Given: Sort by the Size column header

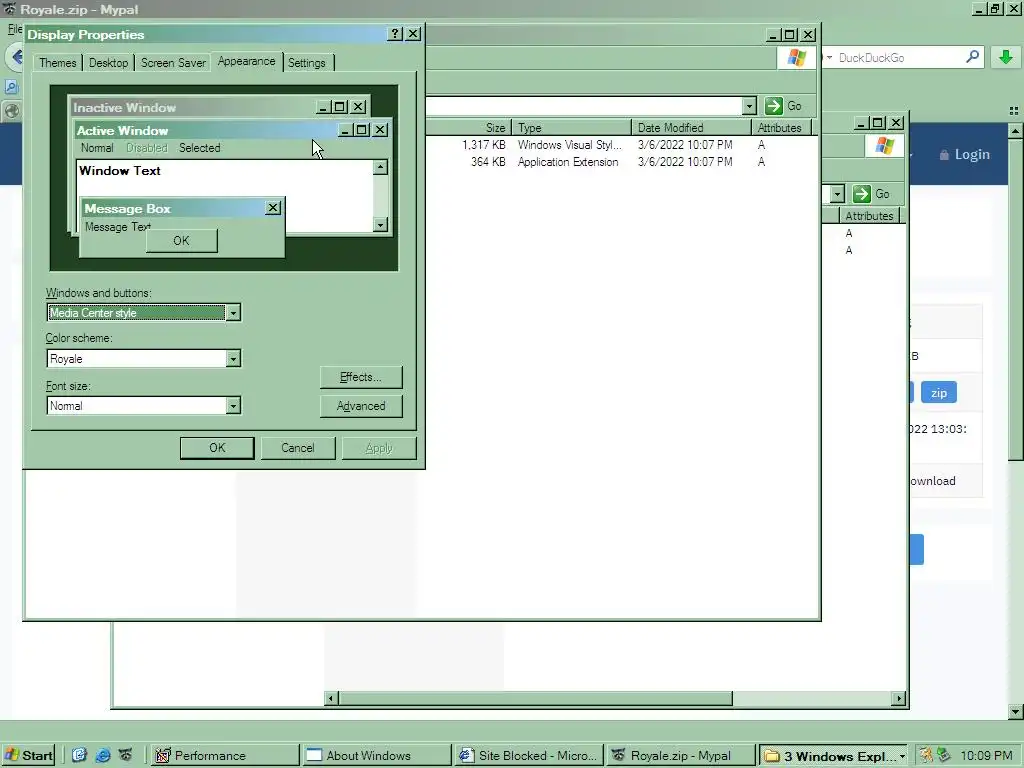Looking at the screenshot, I should click(x=469, y=127).
